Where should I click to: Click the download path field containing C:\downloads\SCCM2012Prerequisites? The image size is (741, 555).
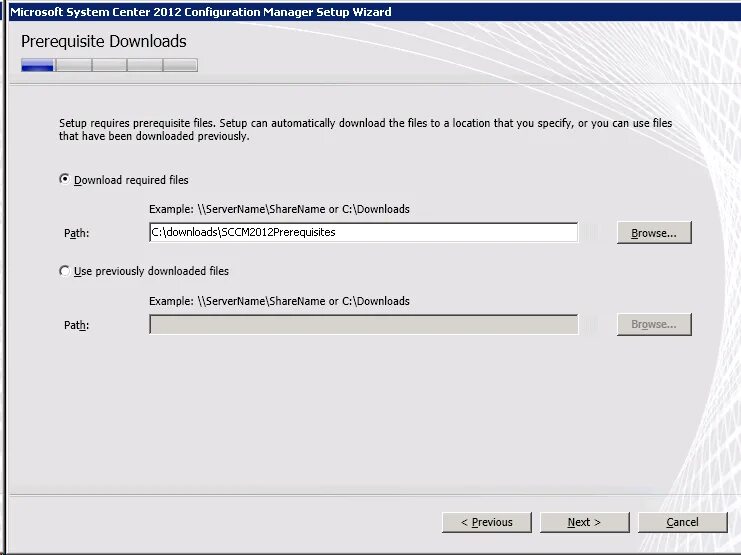pyautogui.click(x=363, y=232)
